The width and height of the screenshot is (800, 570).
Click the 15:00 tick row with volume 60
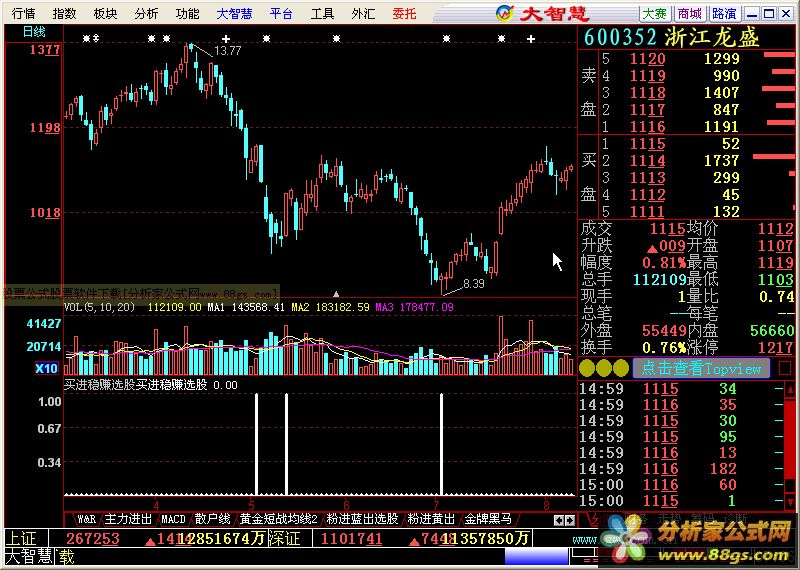(680, 485)
